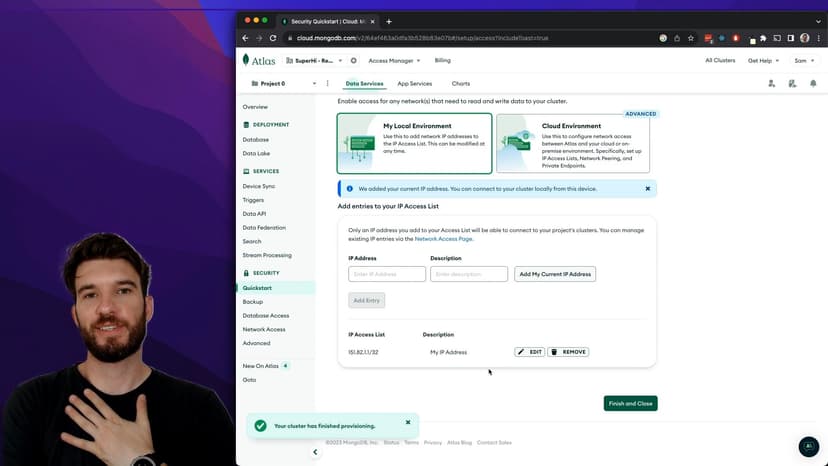
Task: Expand the Get Help menu
Action: tap(764, 60)
